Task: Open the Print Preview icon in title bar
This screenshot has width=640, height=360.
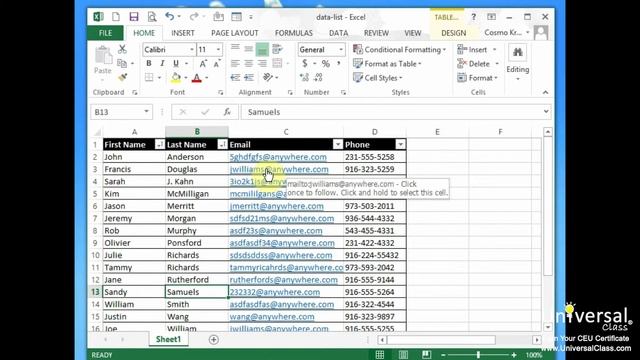Action: [152, 17]
